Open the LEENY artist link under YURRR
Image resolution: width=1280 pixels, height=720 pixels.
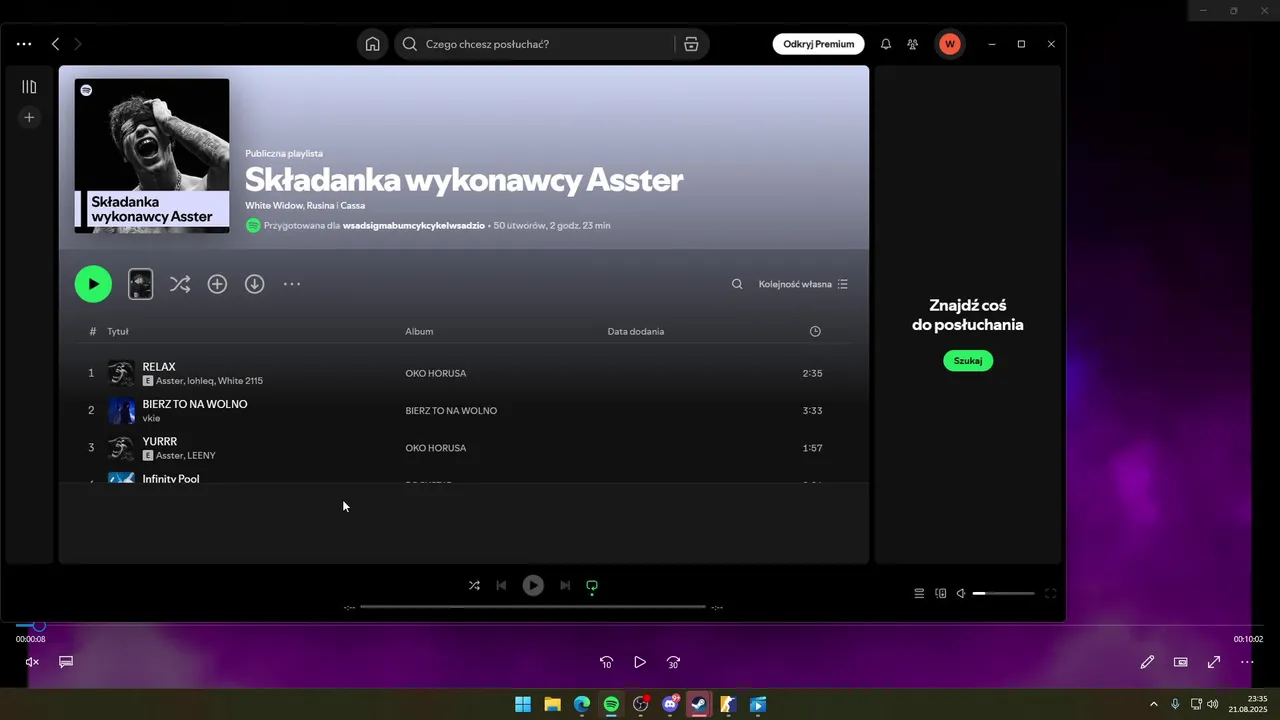(202, 455)
